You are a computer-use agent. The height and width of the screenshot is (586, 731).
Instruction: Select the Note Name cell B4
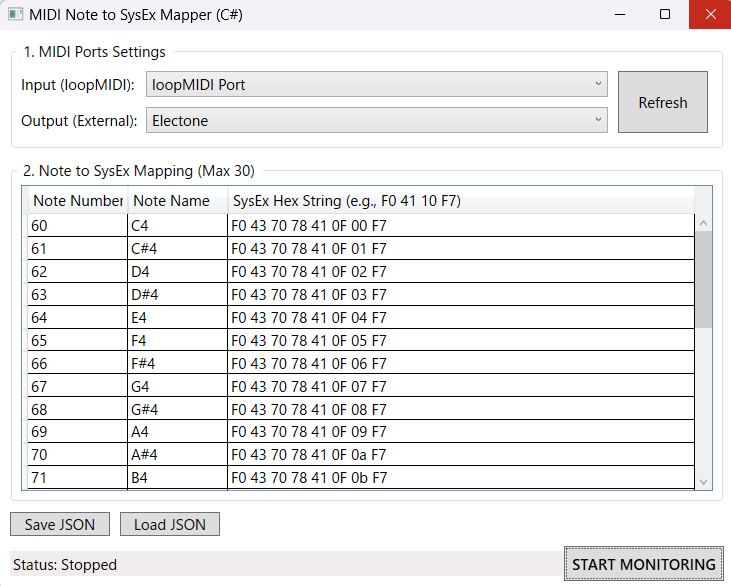click(178, 477)
